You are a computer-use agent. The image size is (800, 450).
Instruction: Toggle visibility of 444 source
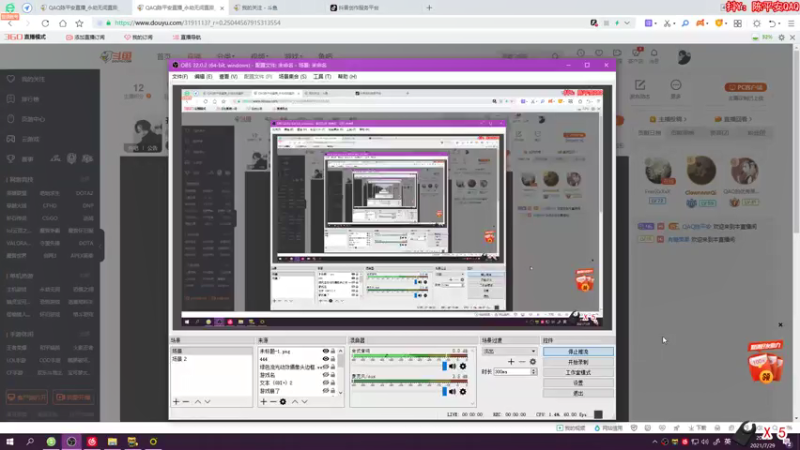326,359
